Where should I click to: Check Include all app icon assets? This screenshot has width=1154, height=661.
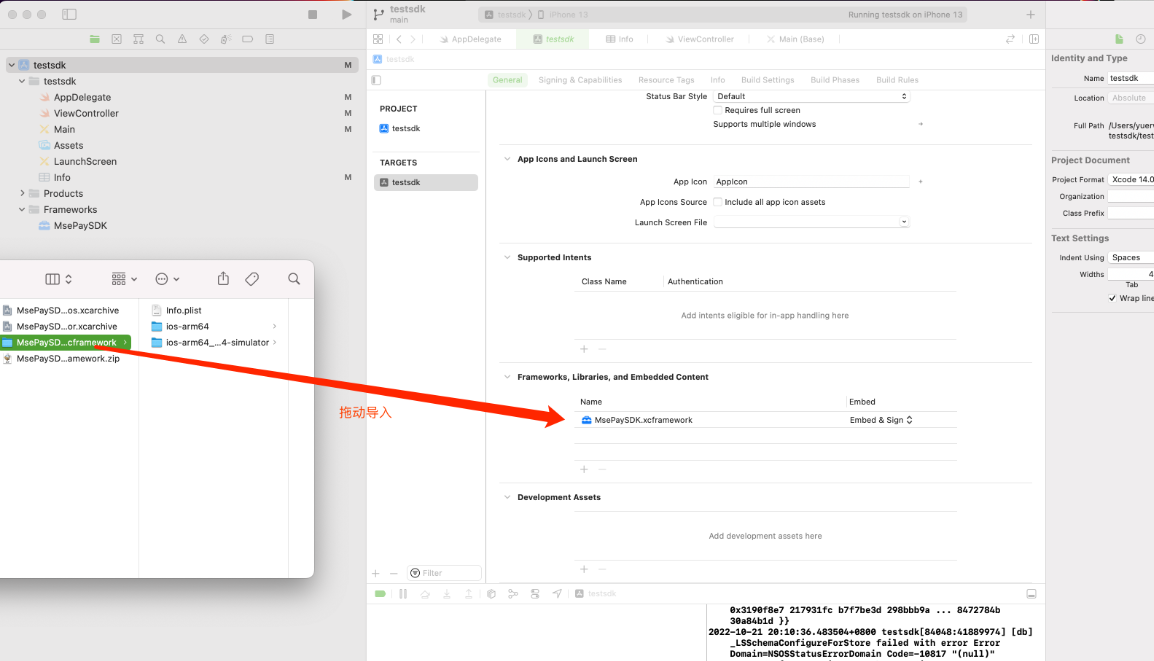point(718,202)
